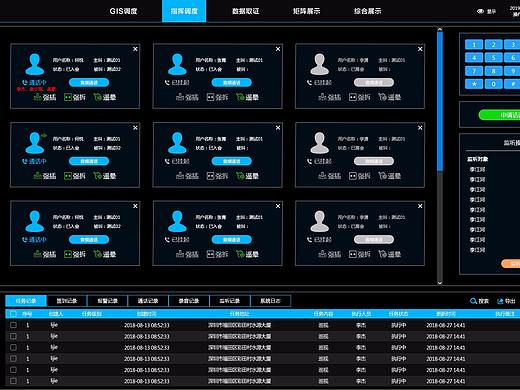Viewport: 520px width, 390px height.
Task: Click 执行中 status in first table row
Action: pyautogui.click(x=399, y=325)
